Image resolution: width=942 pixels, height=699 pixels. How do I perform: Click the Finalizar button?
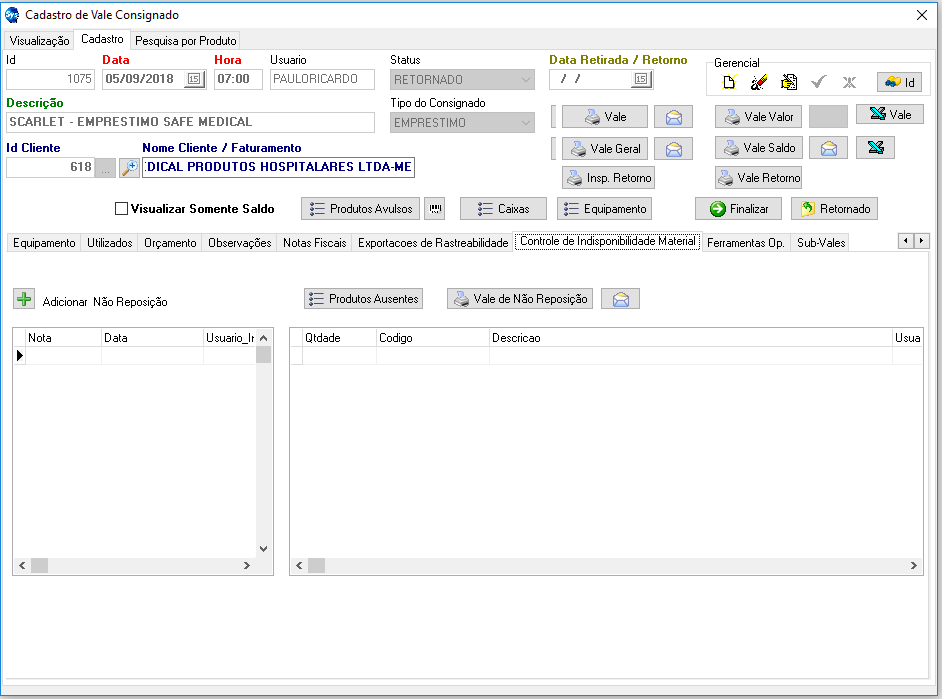738,209
